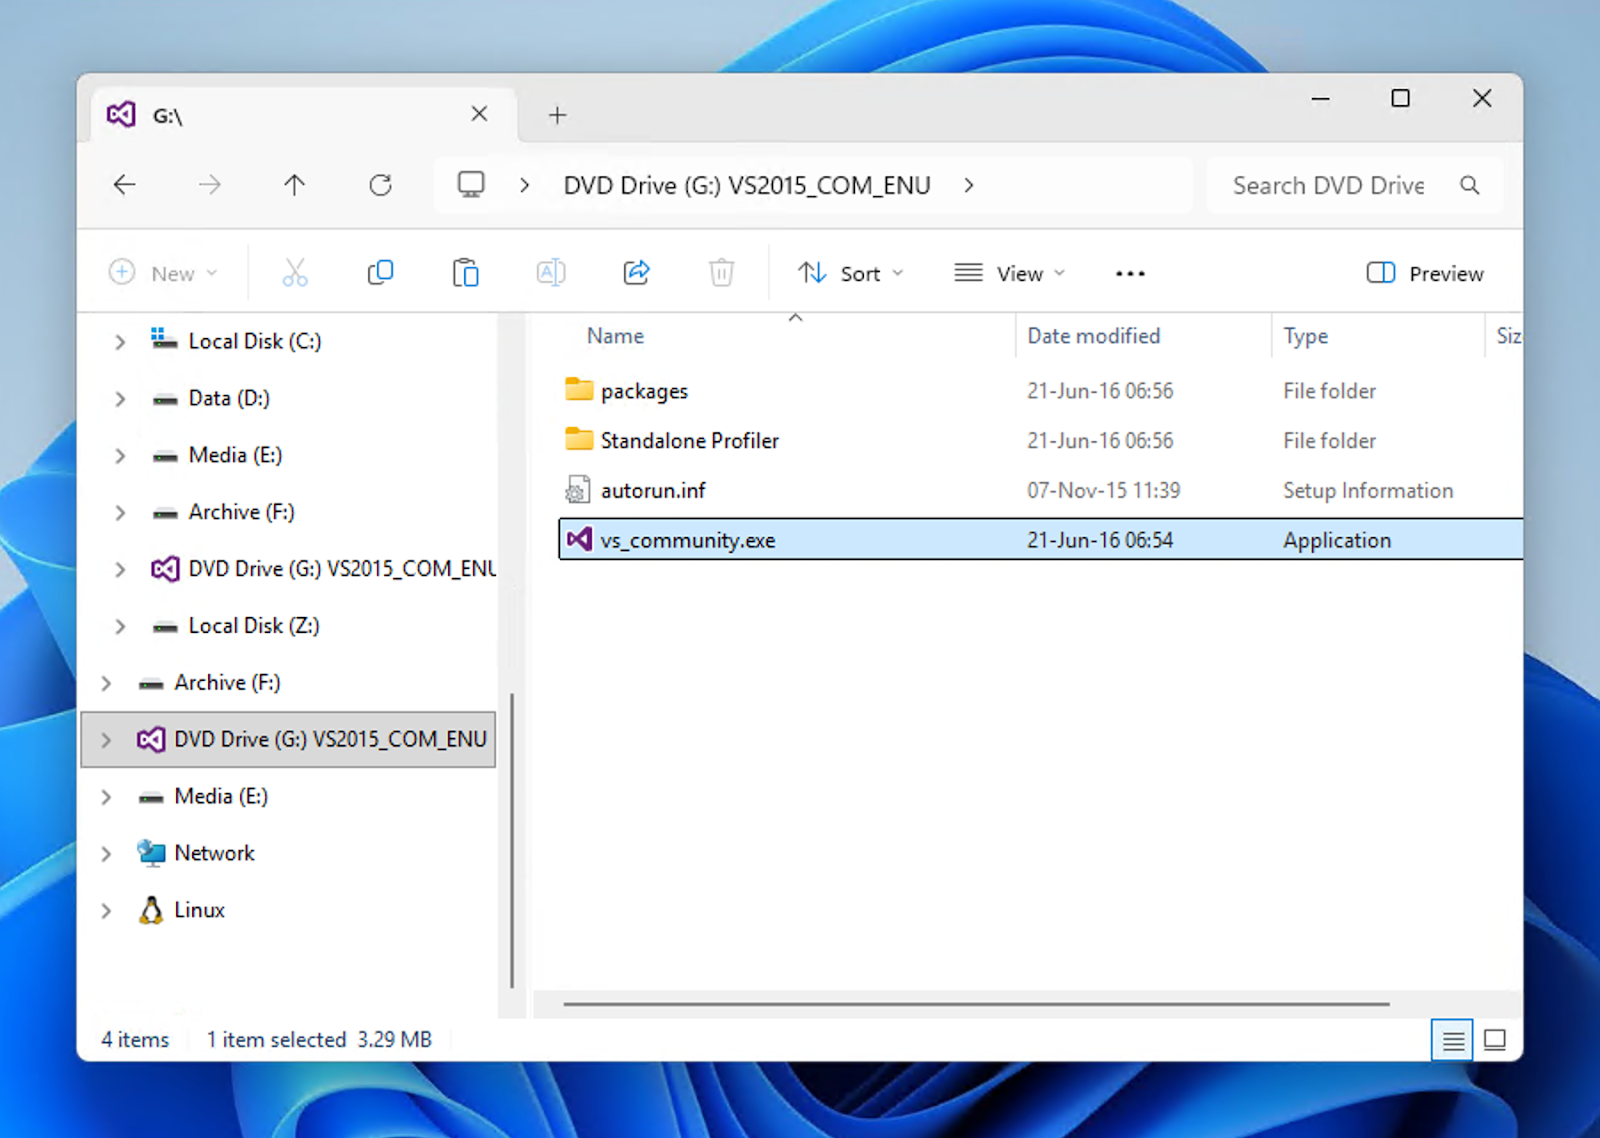Select the G:\ tab

point(304,115)
